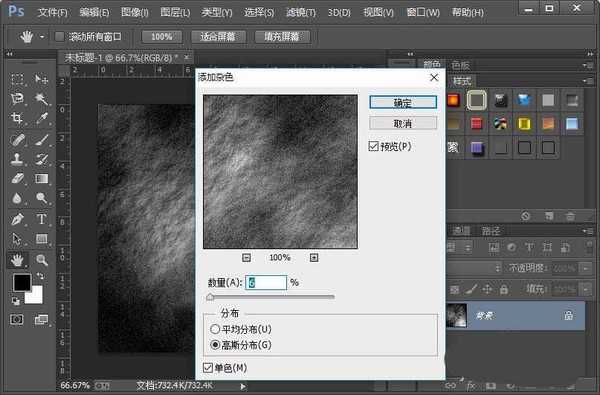This screenshot has height=395, width=600.
Task: Open the 图像(I) image menu
Action: pos(135,12)
